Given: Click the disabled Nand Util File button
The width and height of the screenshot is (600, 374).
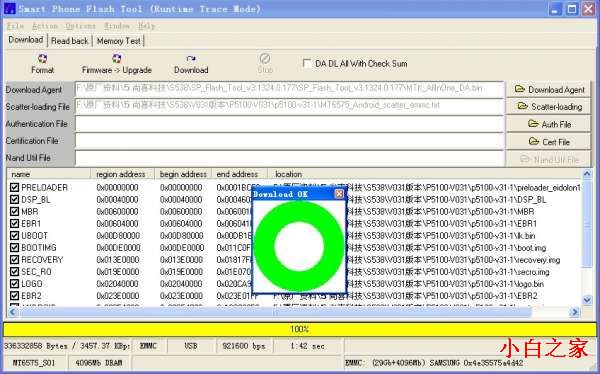Looking at the screenshot, I should tap(548, 159).
